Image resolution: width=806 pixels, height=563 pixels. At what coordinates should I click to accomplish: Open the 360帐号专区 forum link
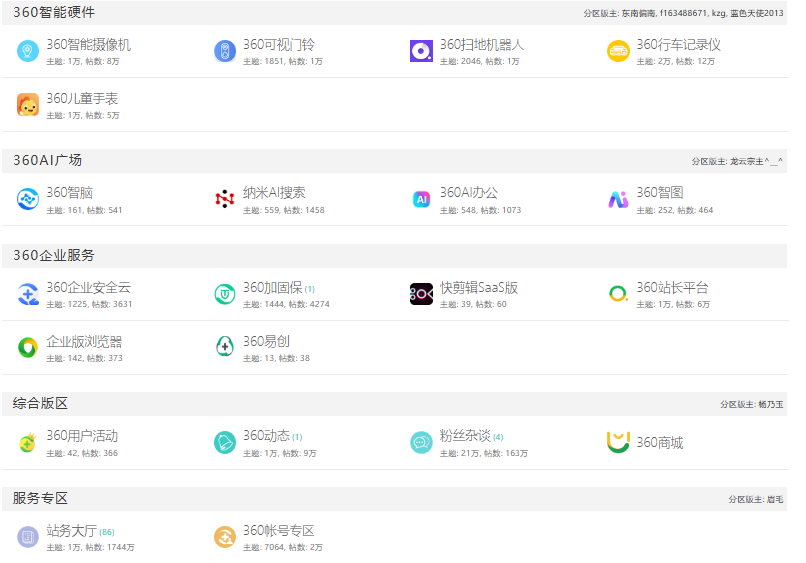(x=279, y=531)
